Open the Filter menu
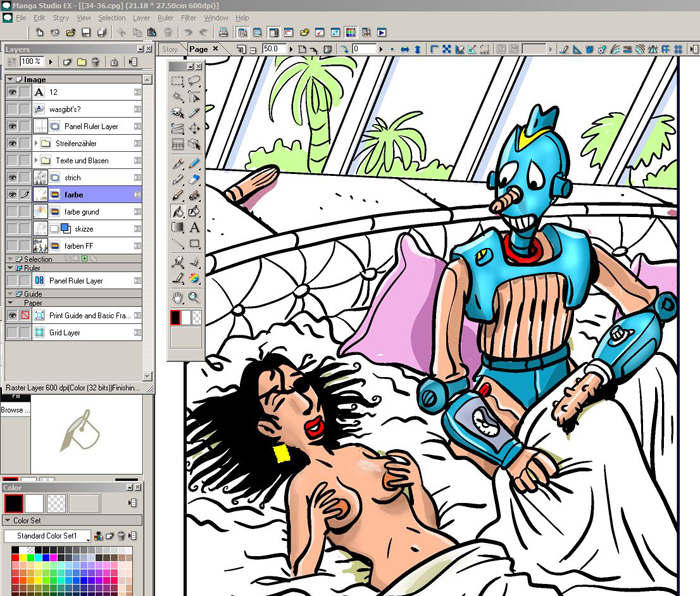700x596 pixels. (189, 18)
